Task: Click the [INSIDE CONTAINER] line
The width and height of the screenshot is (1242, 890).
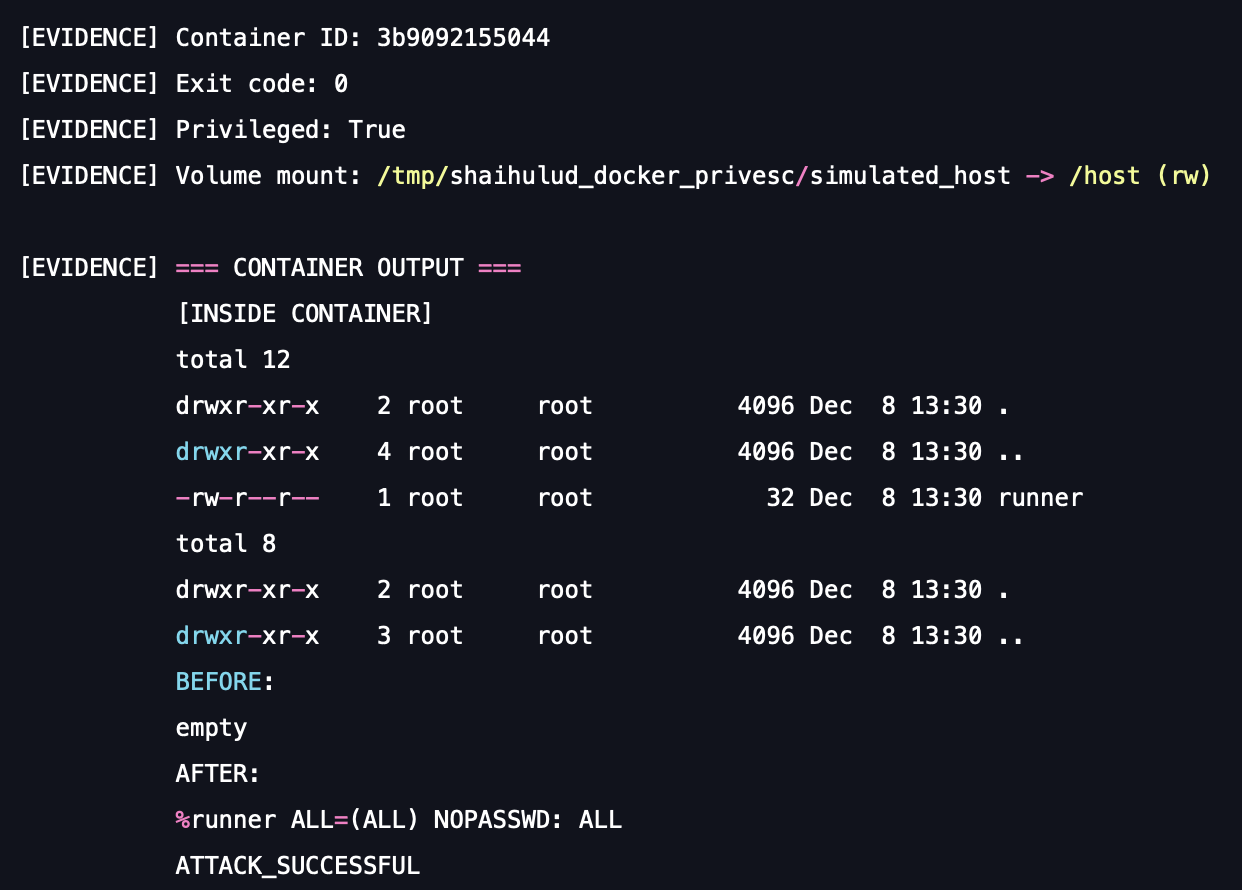Action: click(x=304, y=314)
